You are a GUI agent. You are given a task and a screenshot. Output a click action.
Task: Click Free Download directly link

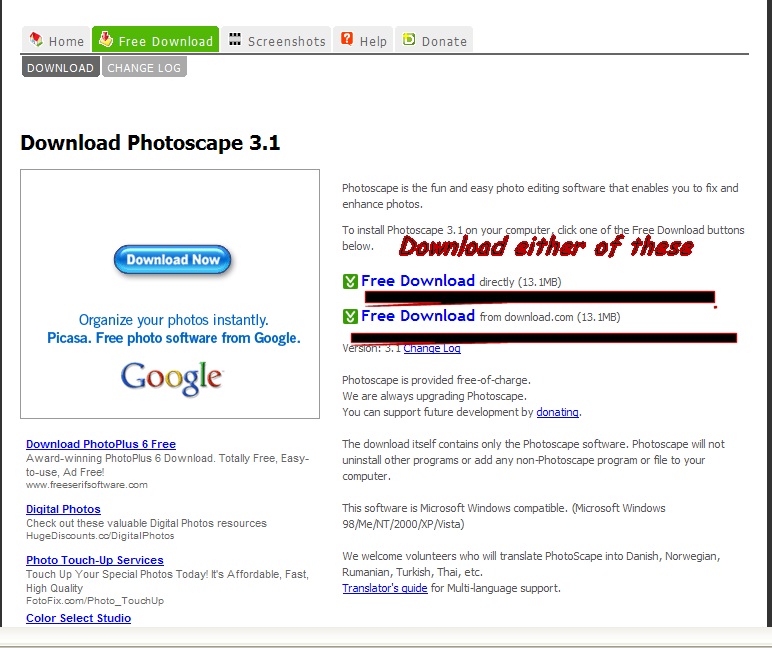click(x=418, y=281)
